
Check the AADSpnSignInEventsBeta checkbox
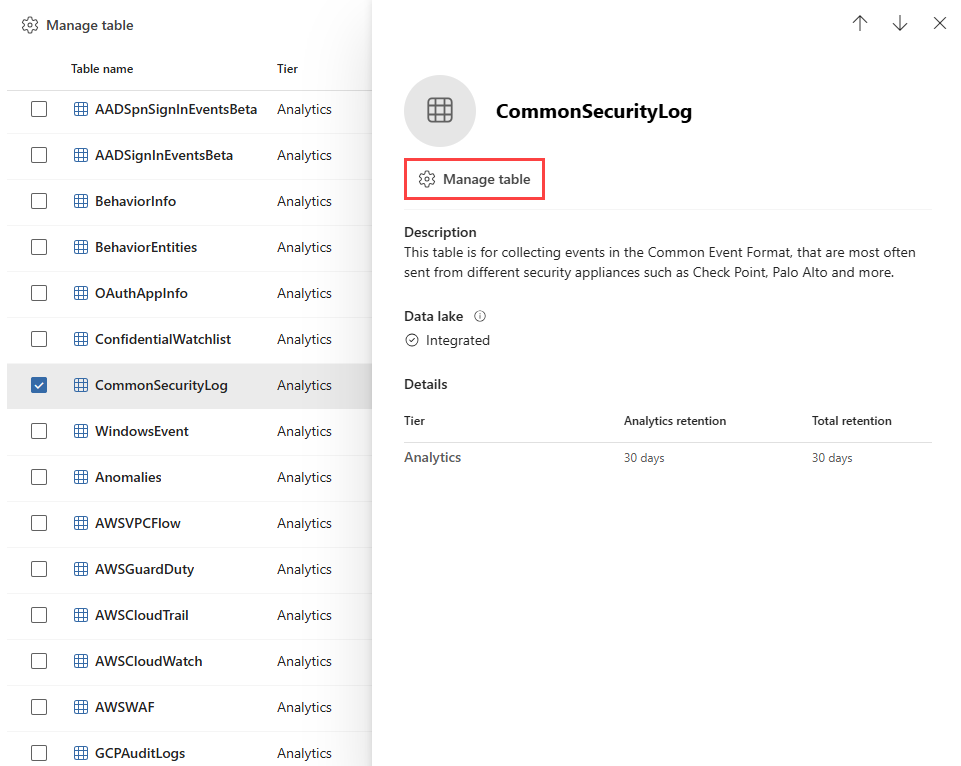tap(39, 109)
